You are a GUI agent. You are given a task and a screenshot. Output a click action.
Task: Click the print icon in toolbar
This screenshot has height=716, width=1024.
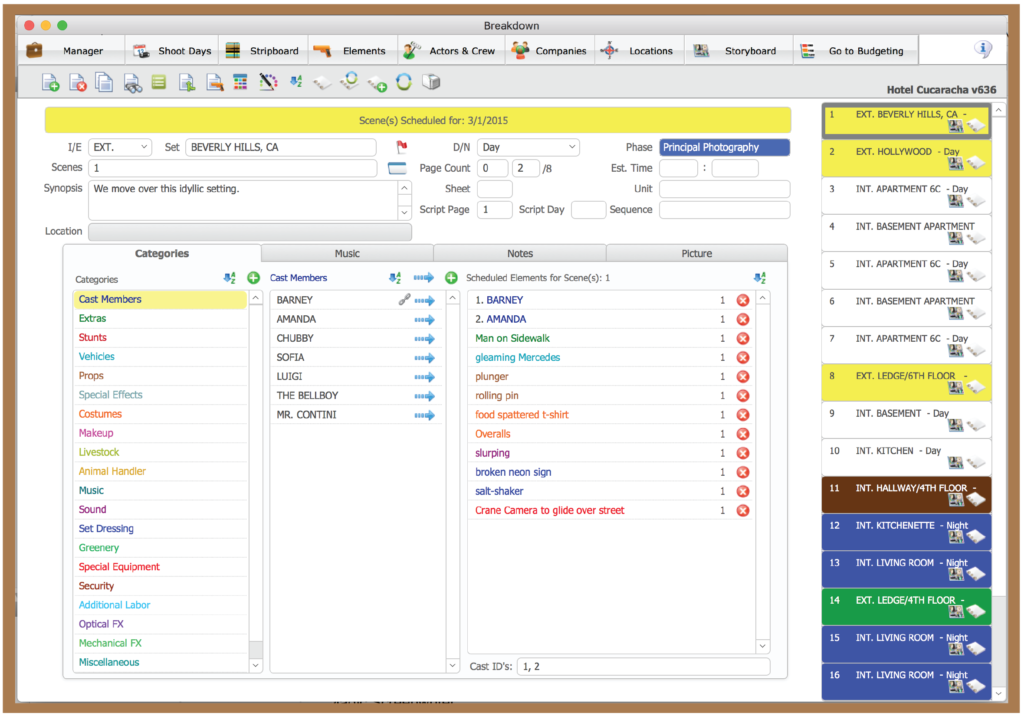click(431, 82)
